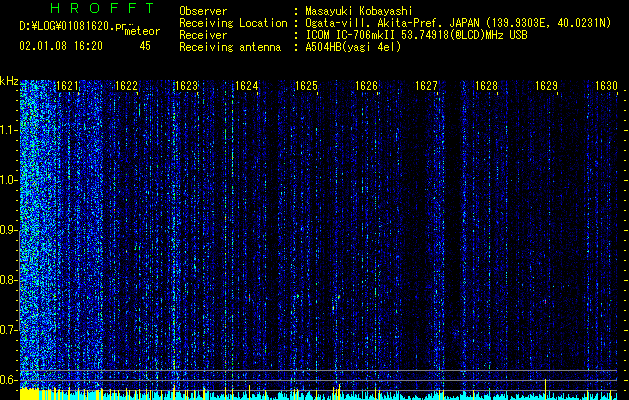Click the Receiving Location label

click(x=233, y=23)
